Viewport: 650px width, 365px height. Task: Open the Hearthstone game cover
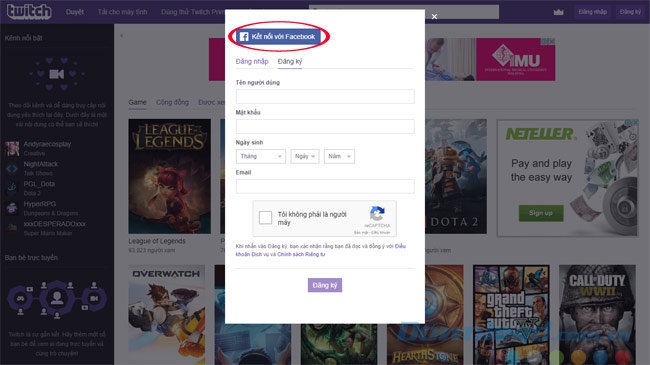coord(425,315)
